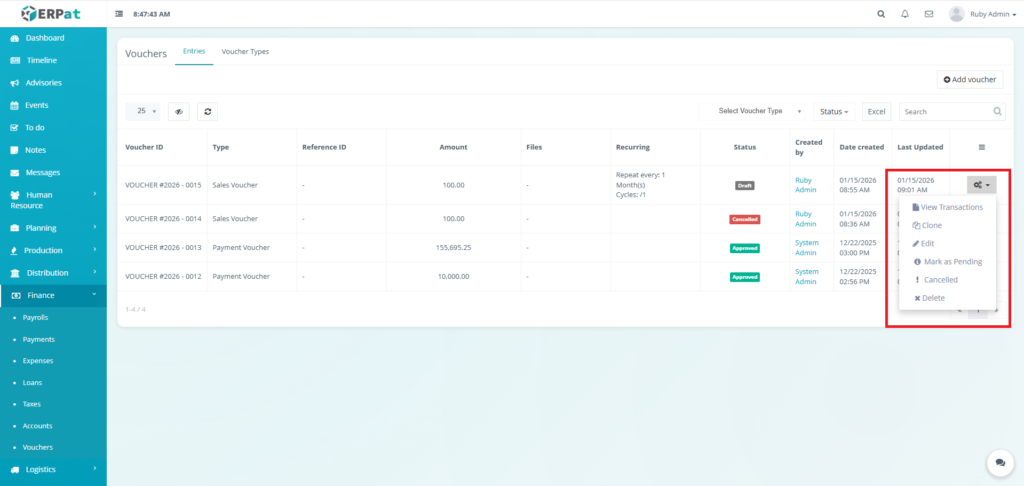Open Loans under Finance
This screenshot has width=1024, height=486.
tap(32, 383)
